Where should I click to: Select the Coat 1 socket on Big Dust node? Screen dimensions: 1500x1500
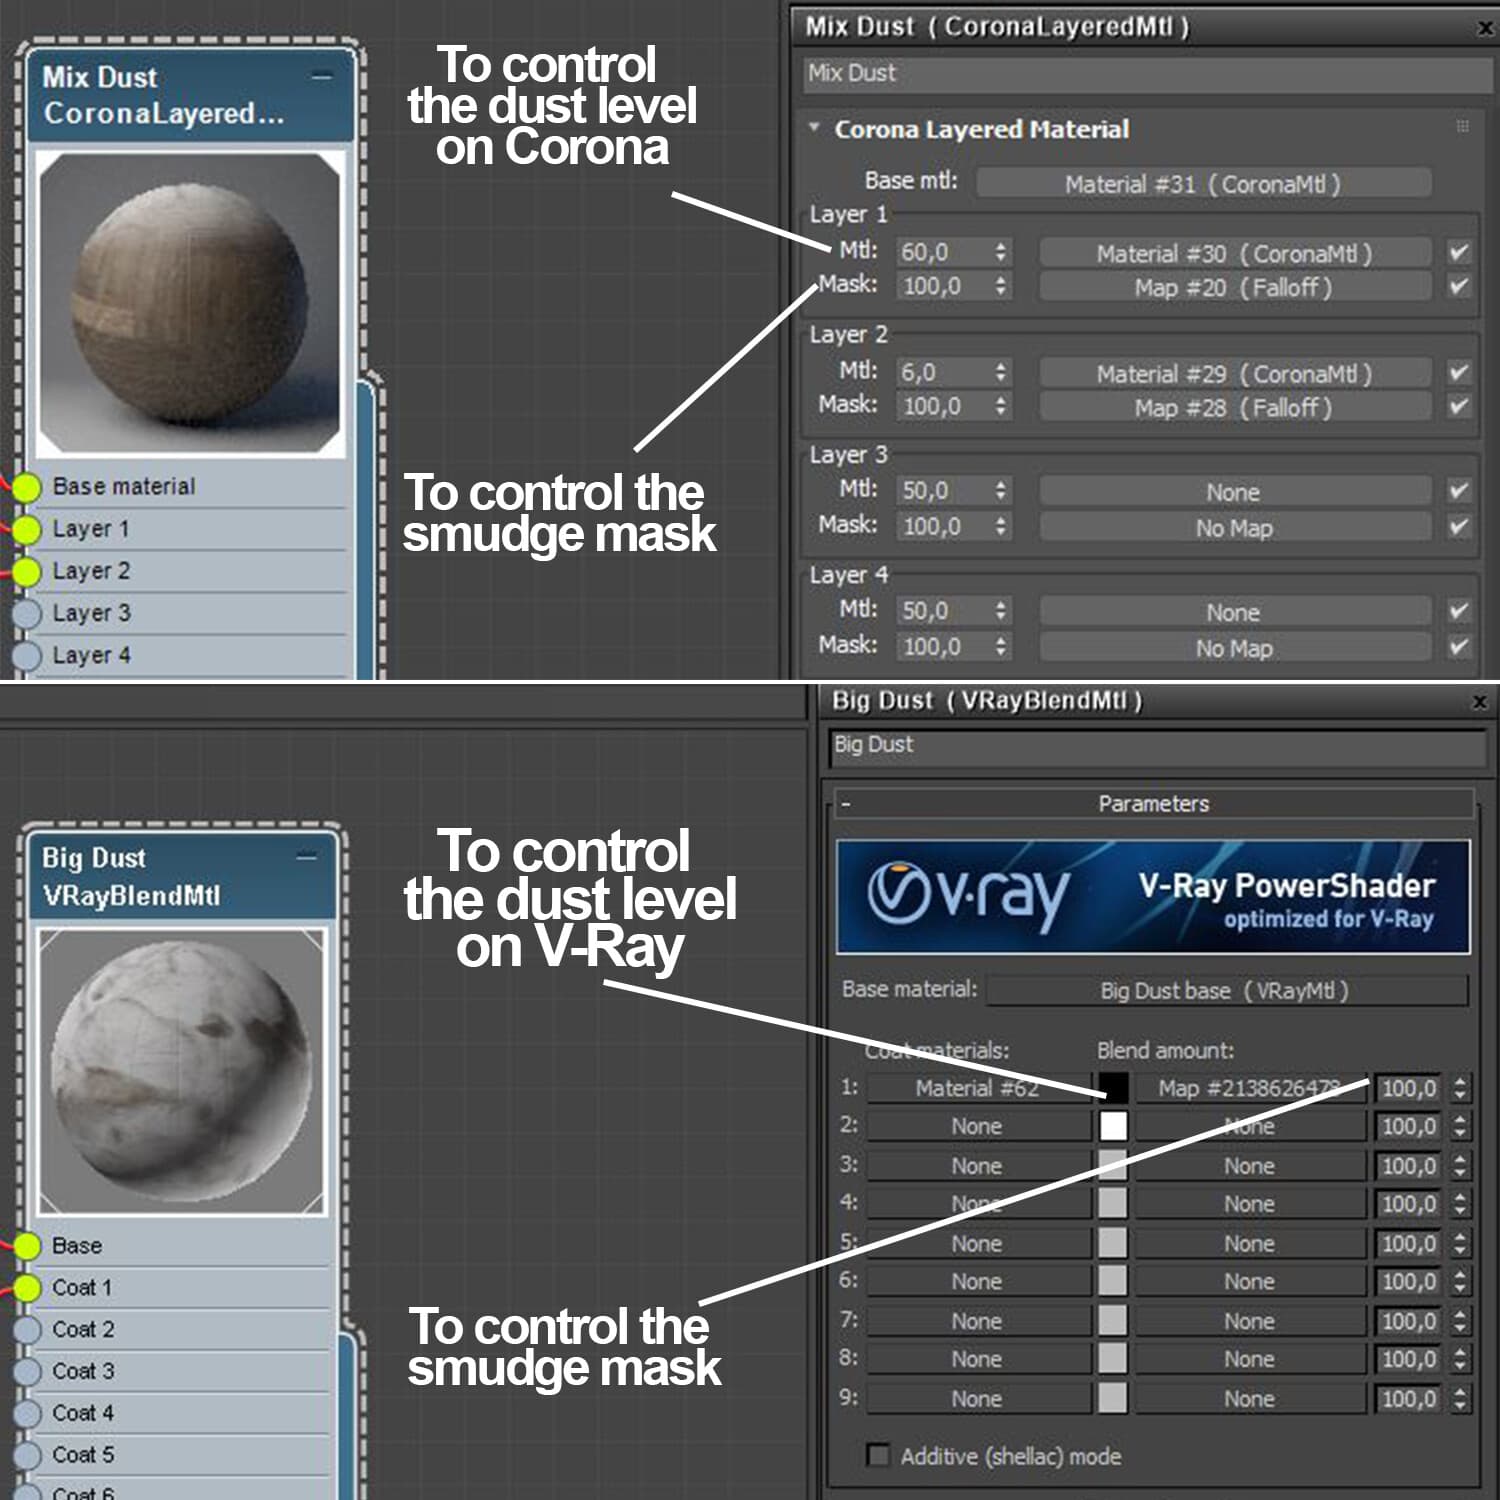27,1288
